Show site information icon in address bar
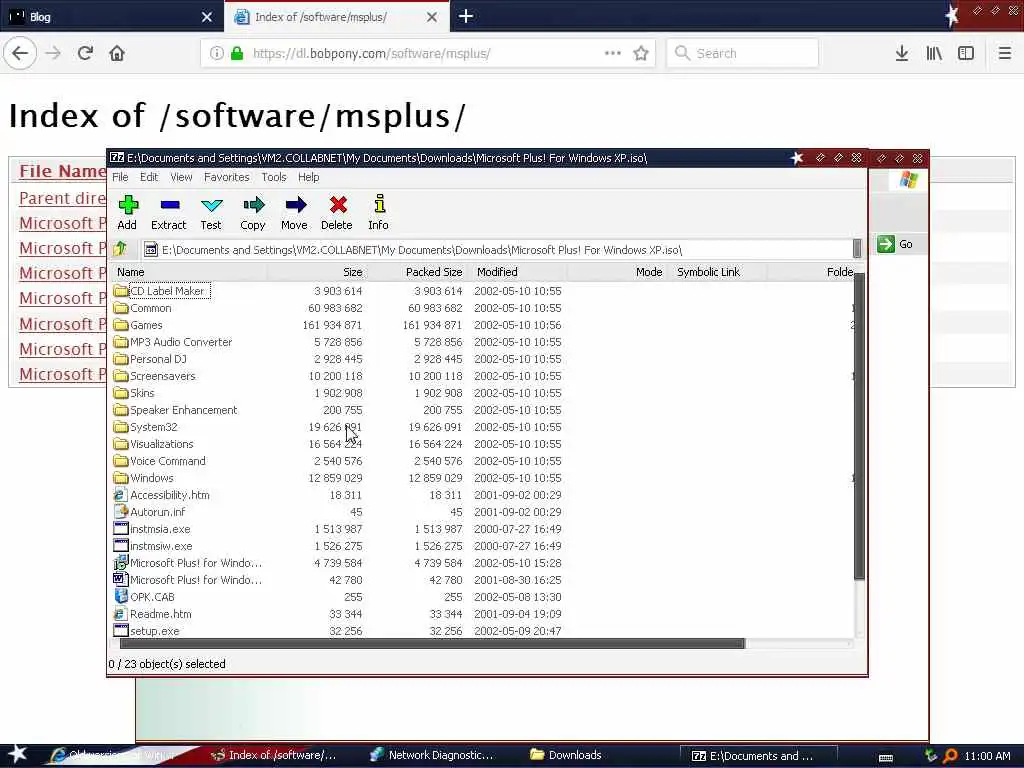 [216, 54]
